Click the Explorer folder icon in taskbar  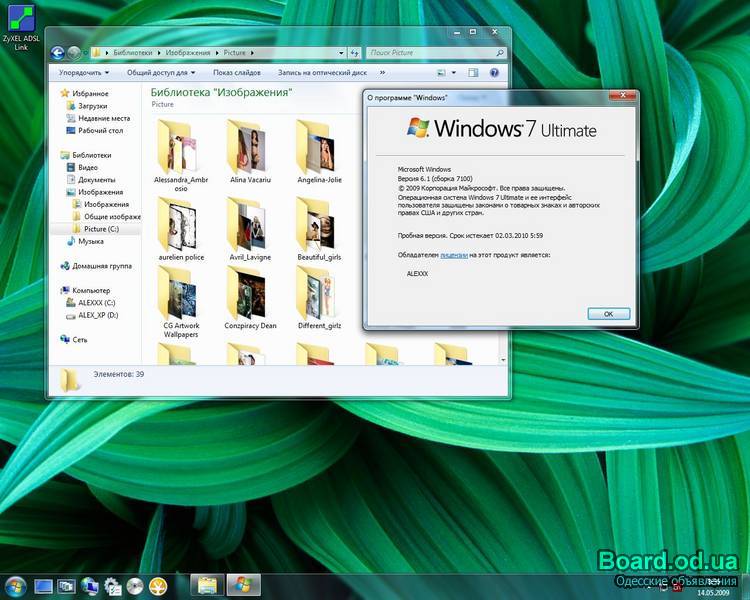pyautogui.click(x=207, y=585)
